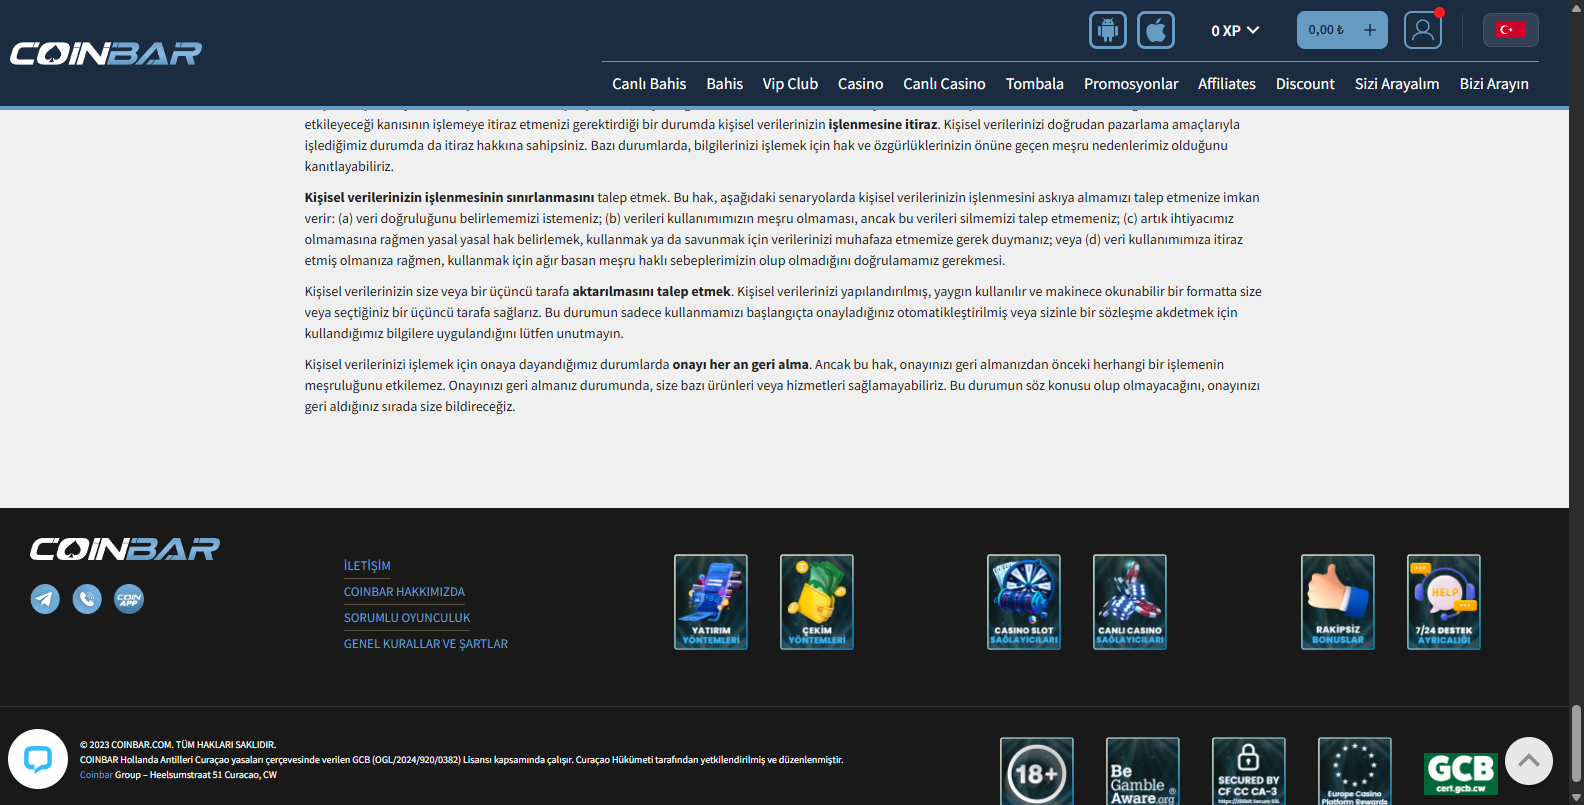Image resolution: width=1584 pixels, height=805 pixels.
Task: Open Sizi Arayalım callback request
Action: coord(1397,84)
